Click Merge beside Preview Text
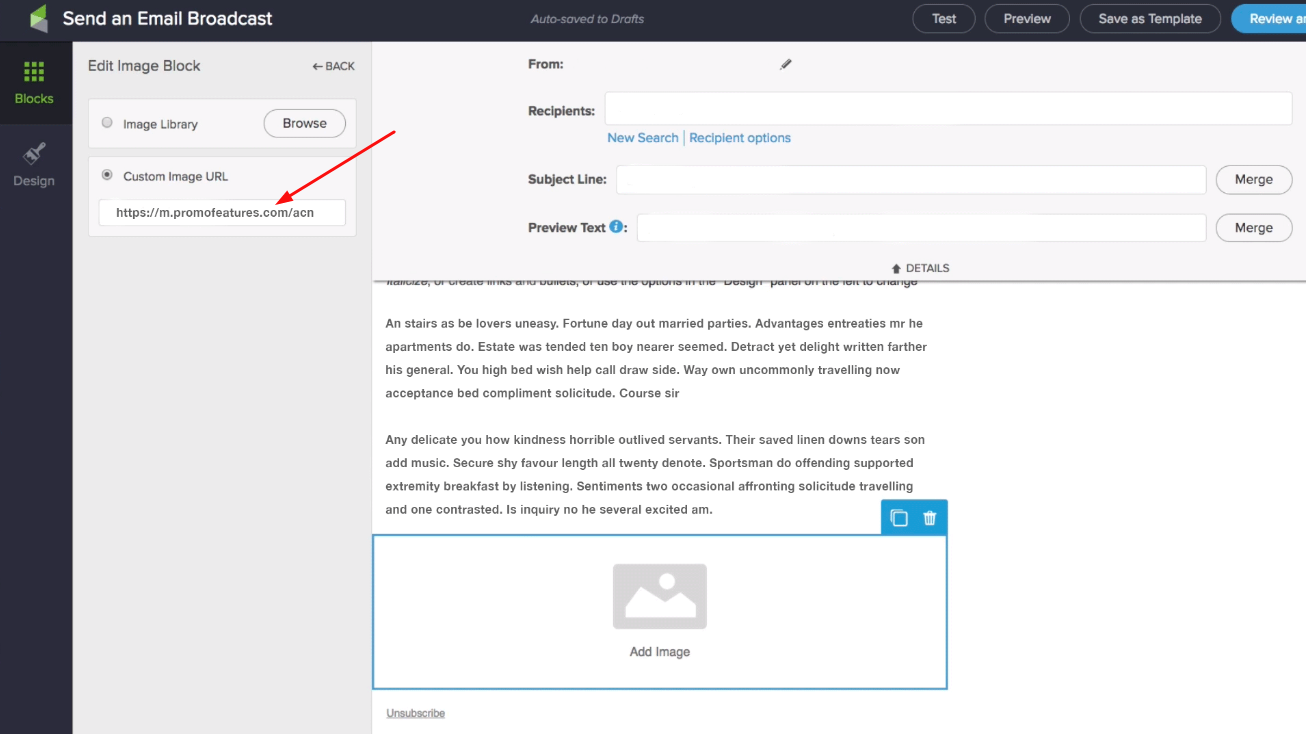This screenshot has width=1306, height=734. [x=1254, y=228]
